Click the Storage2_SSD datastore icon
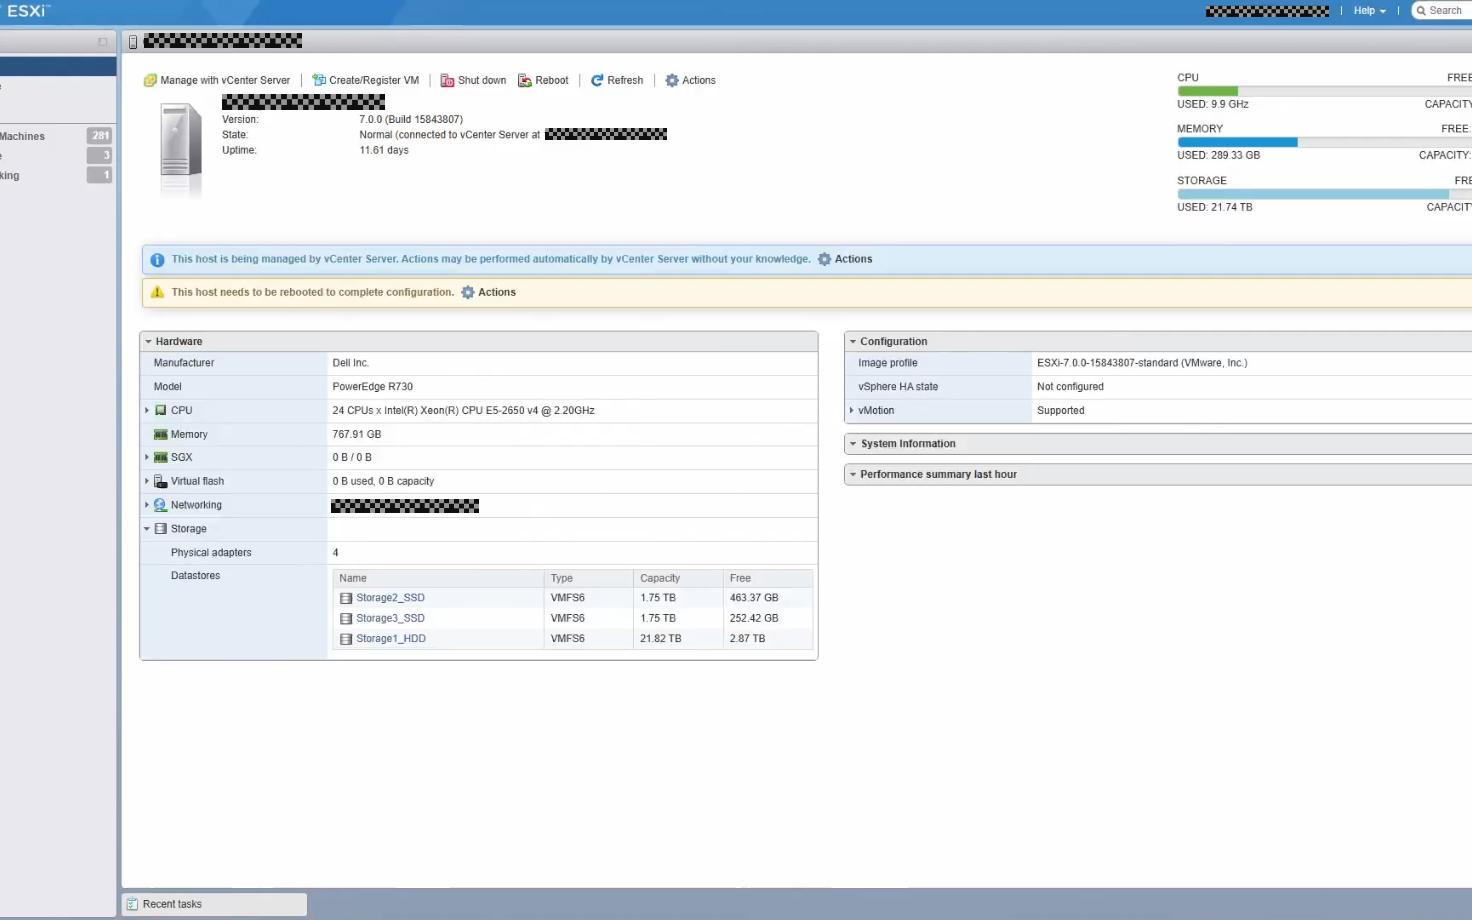This screenshot has height=920, width=1472. point(346,598)
